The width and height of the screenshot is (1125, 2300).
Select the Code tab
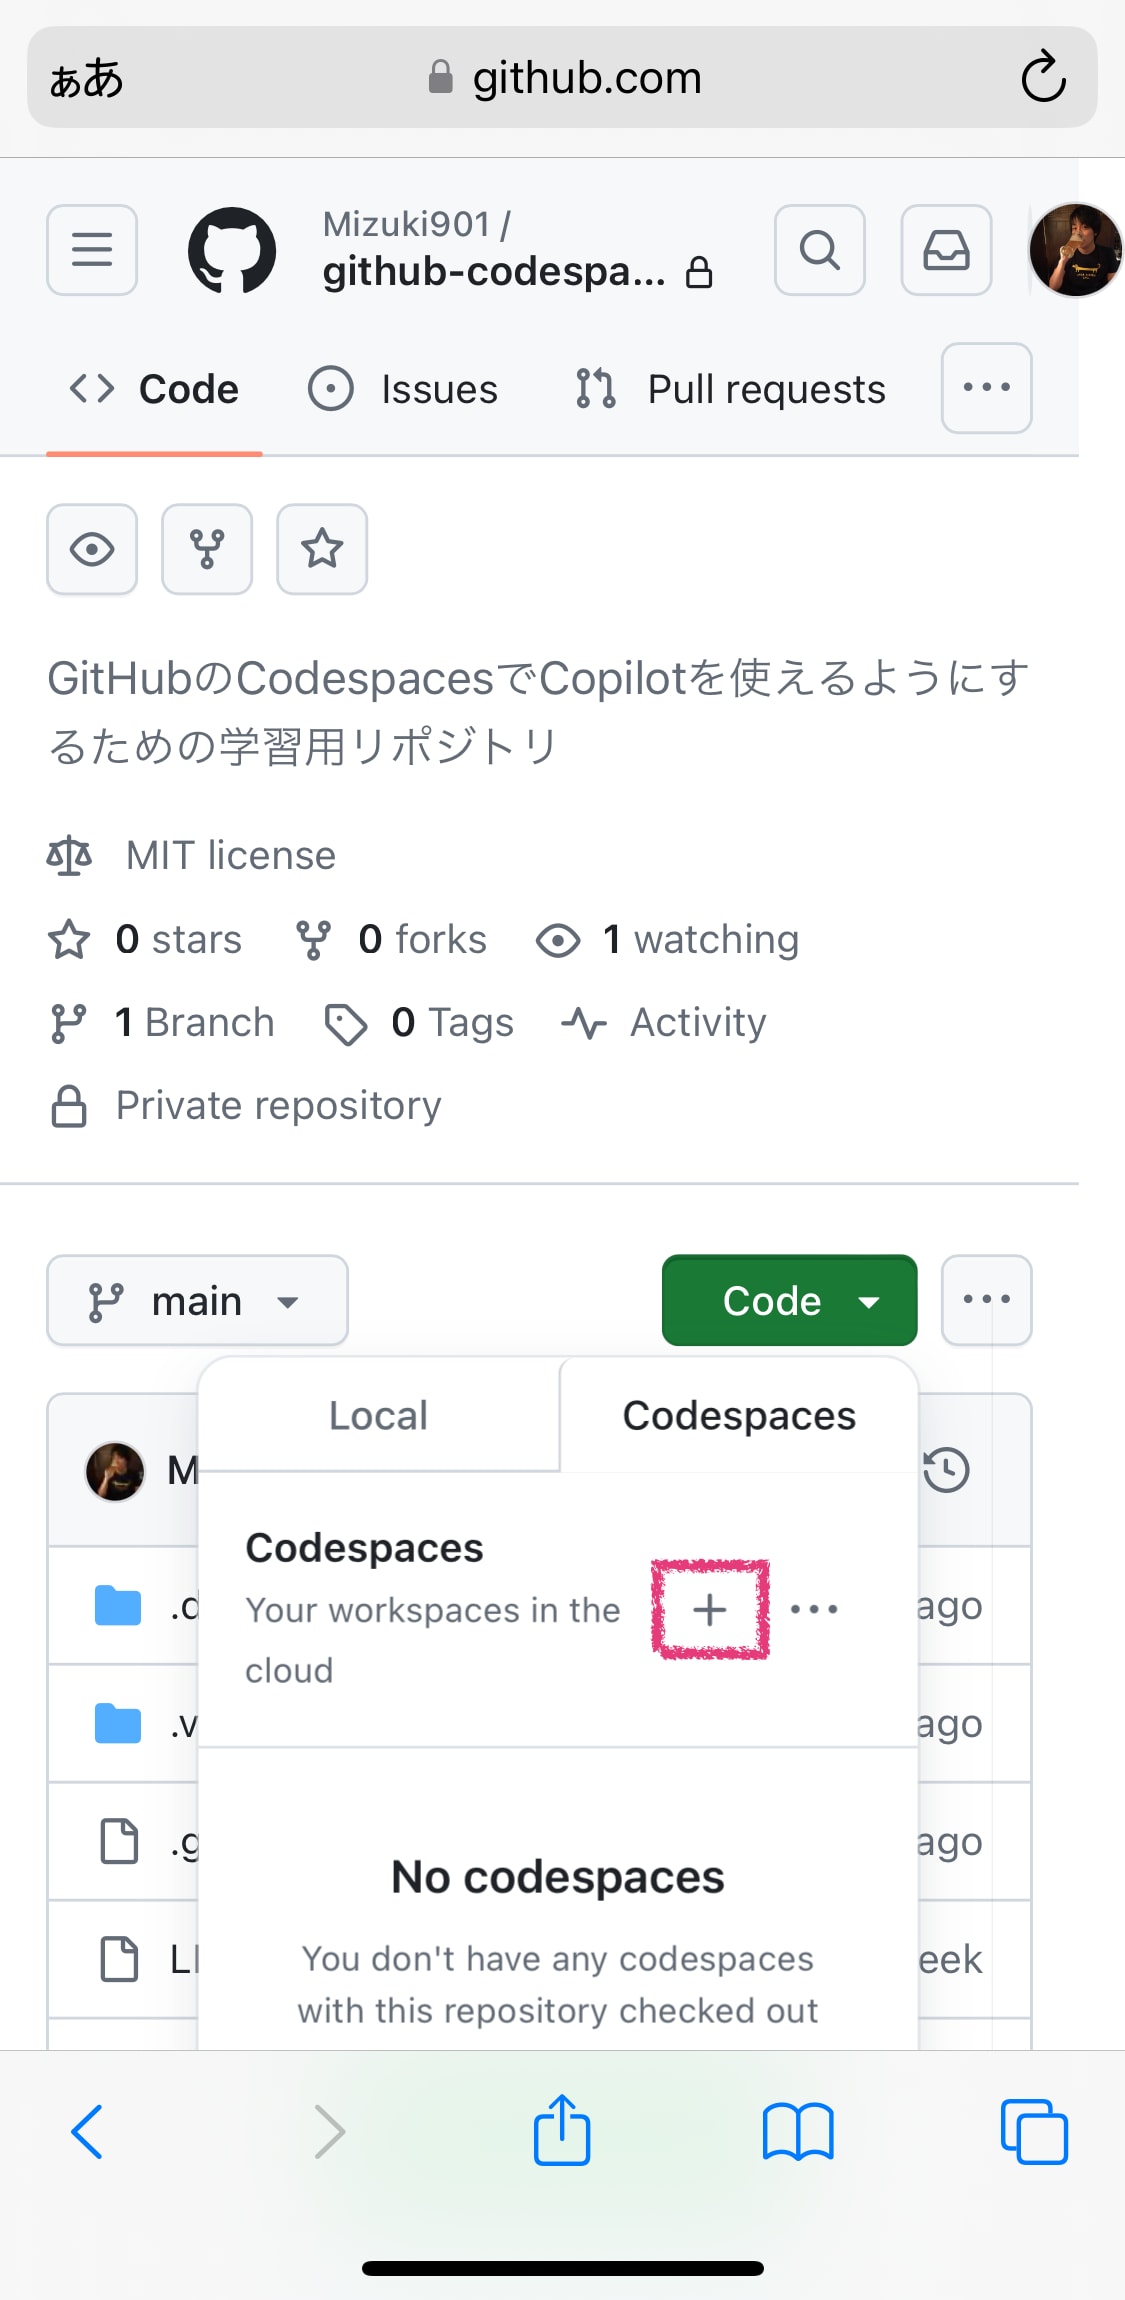[x=154, y=389]
